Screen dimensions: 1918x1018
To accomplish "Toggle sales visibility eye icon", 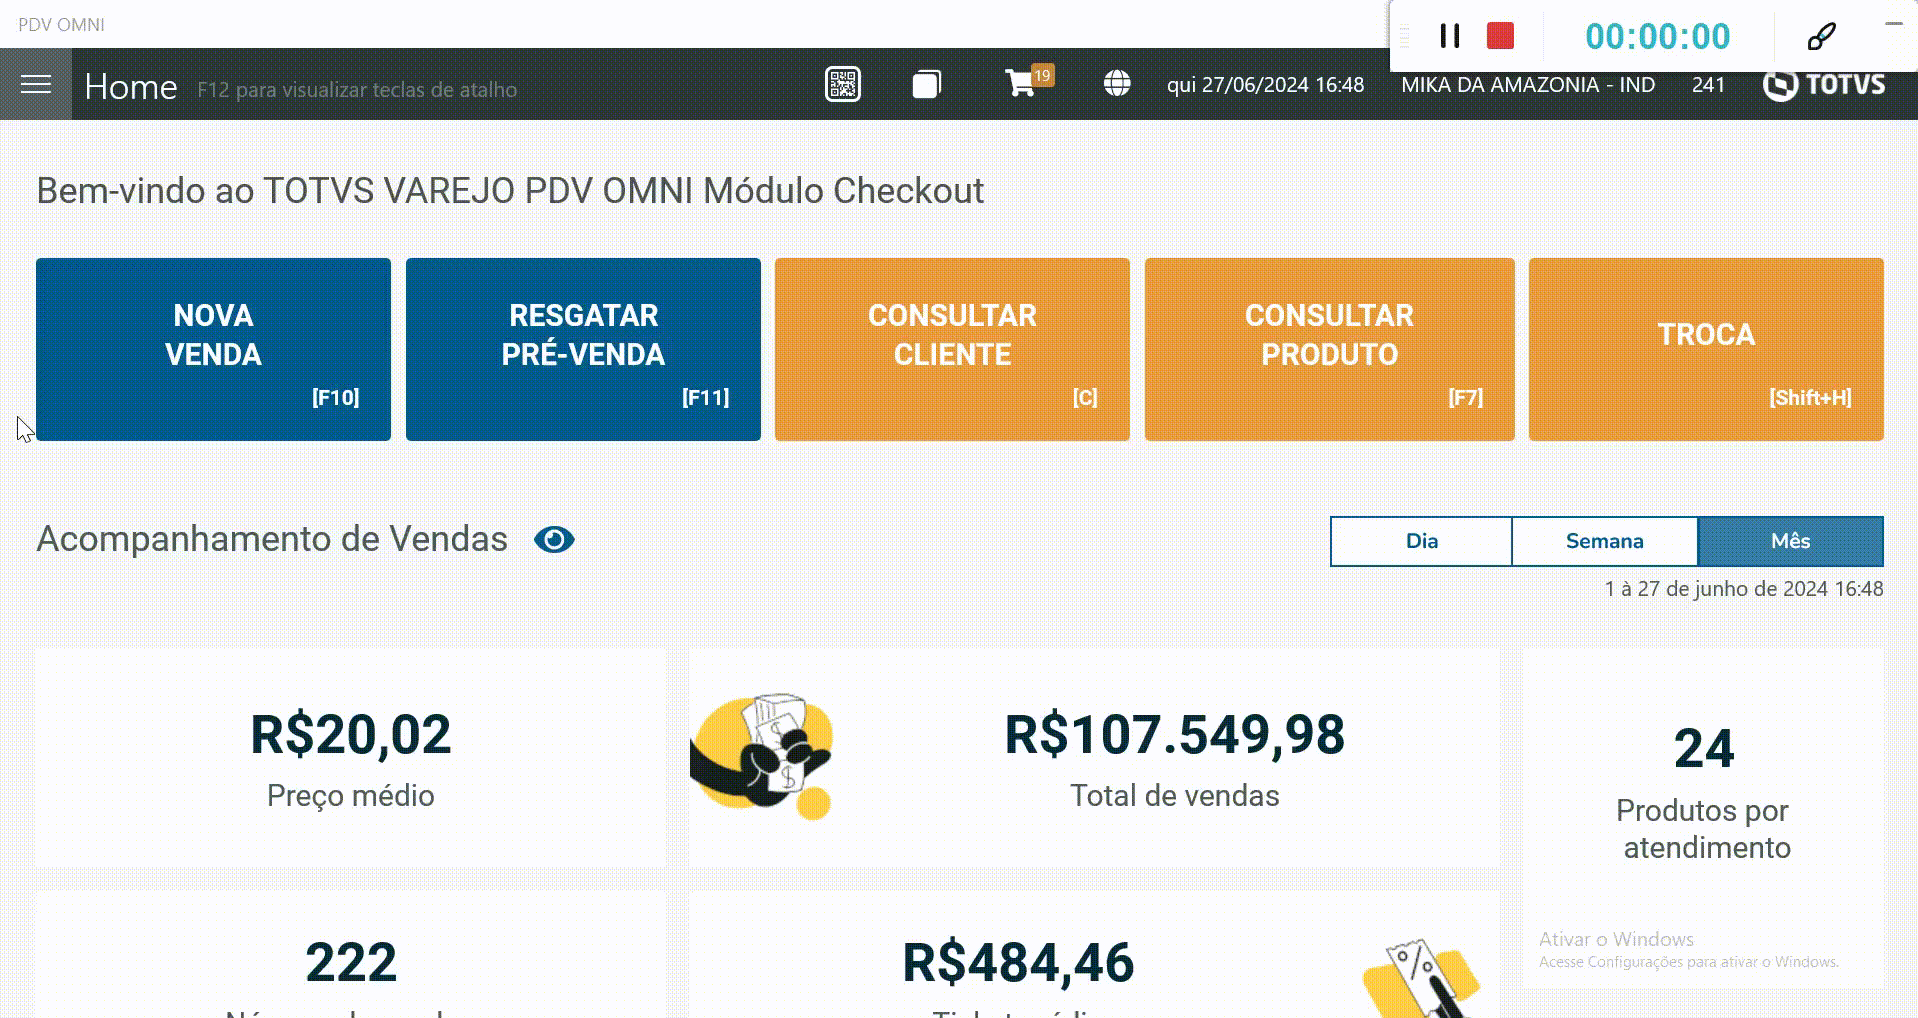I will pos(554,540).
